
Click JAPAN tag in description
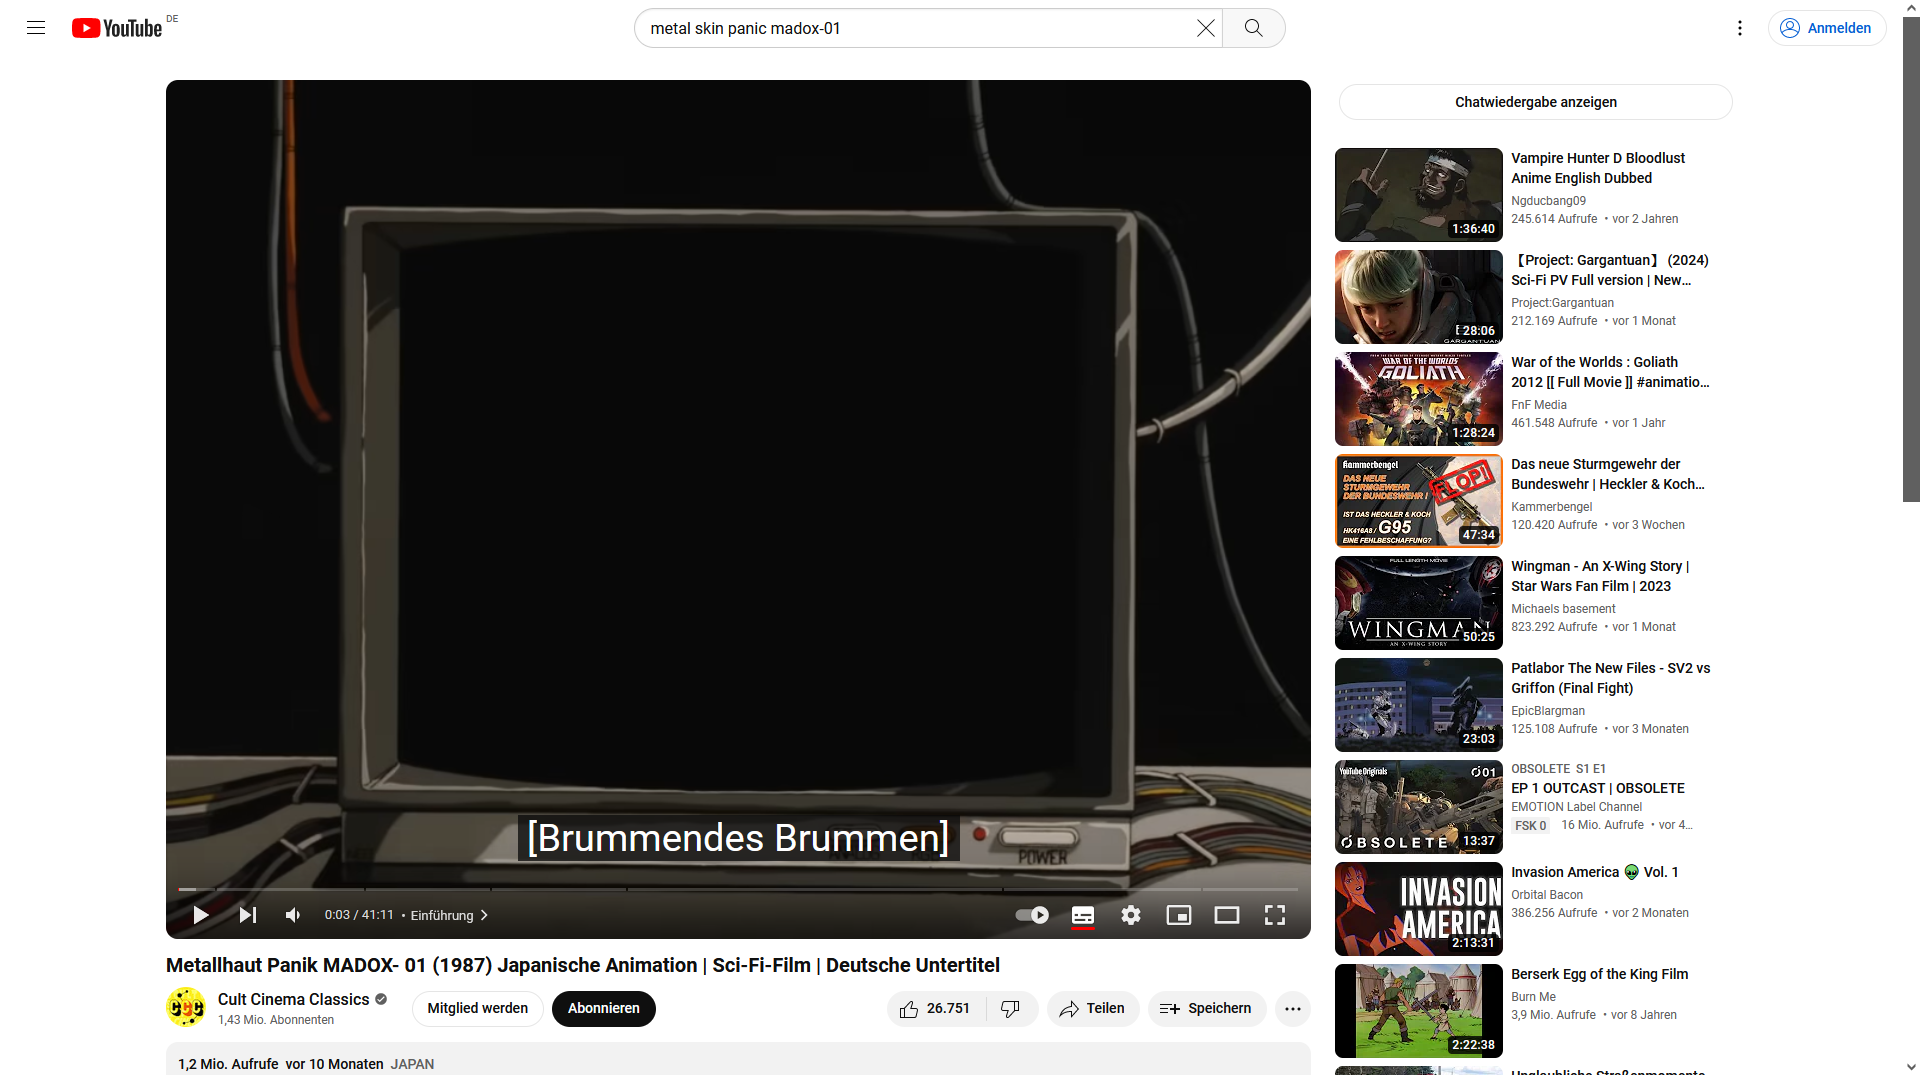coord(412,1064)
